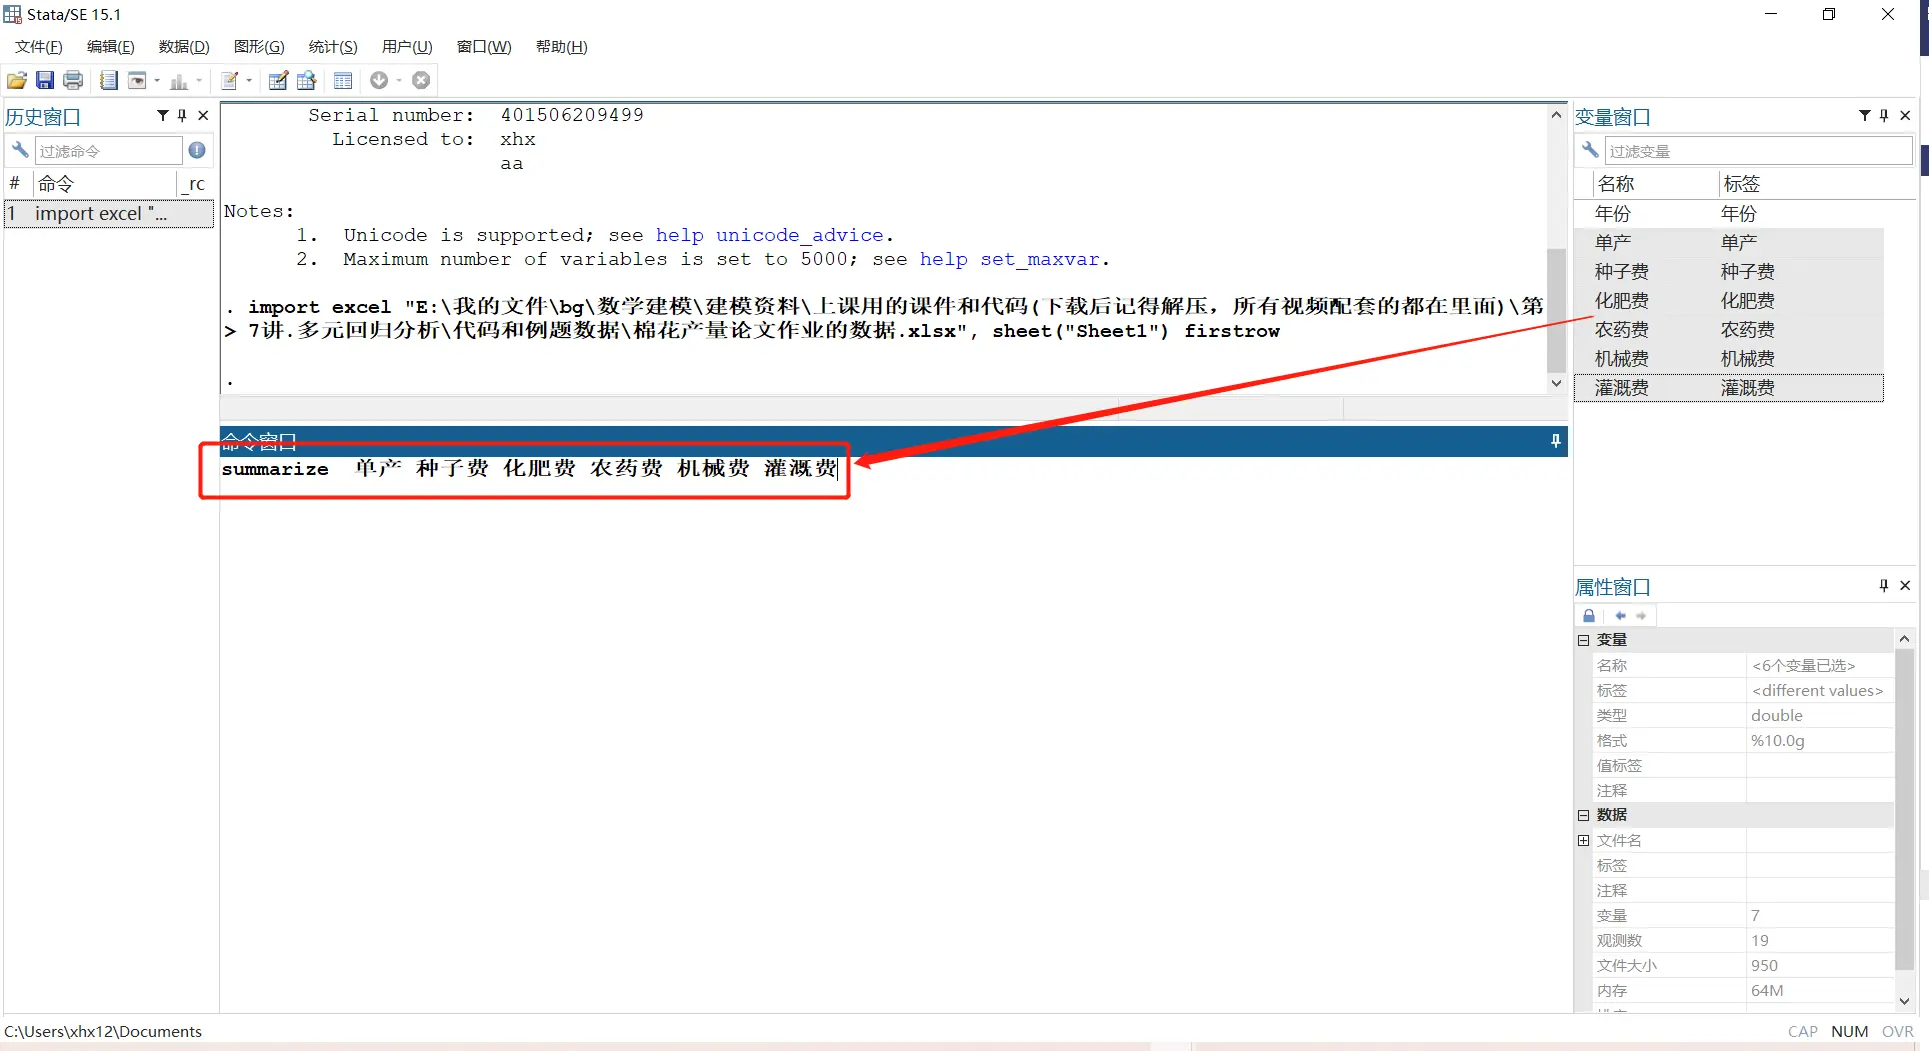Open the Viewer toolbar dropdown arrow
Screen dimensions: 1929x1051
pyautogui.click(x=157, y=80)
